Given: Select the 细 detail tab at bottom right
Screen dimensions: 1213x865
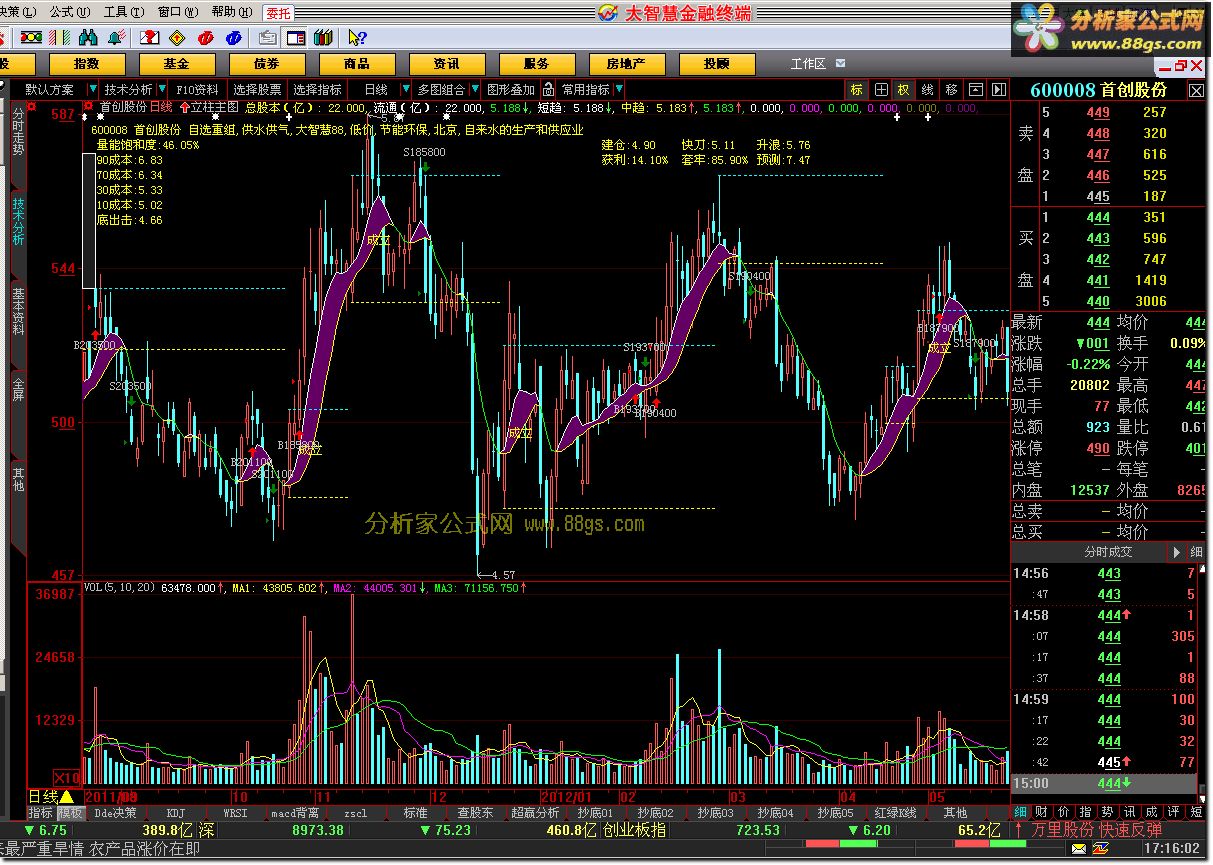Looking at the screenshot, I should (x=1021, y=812).
